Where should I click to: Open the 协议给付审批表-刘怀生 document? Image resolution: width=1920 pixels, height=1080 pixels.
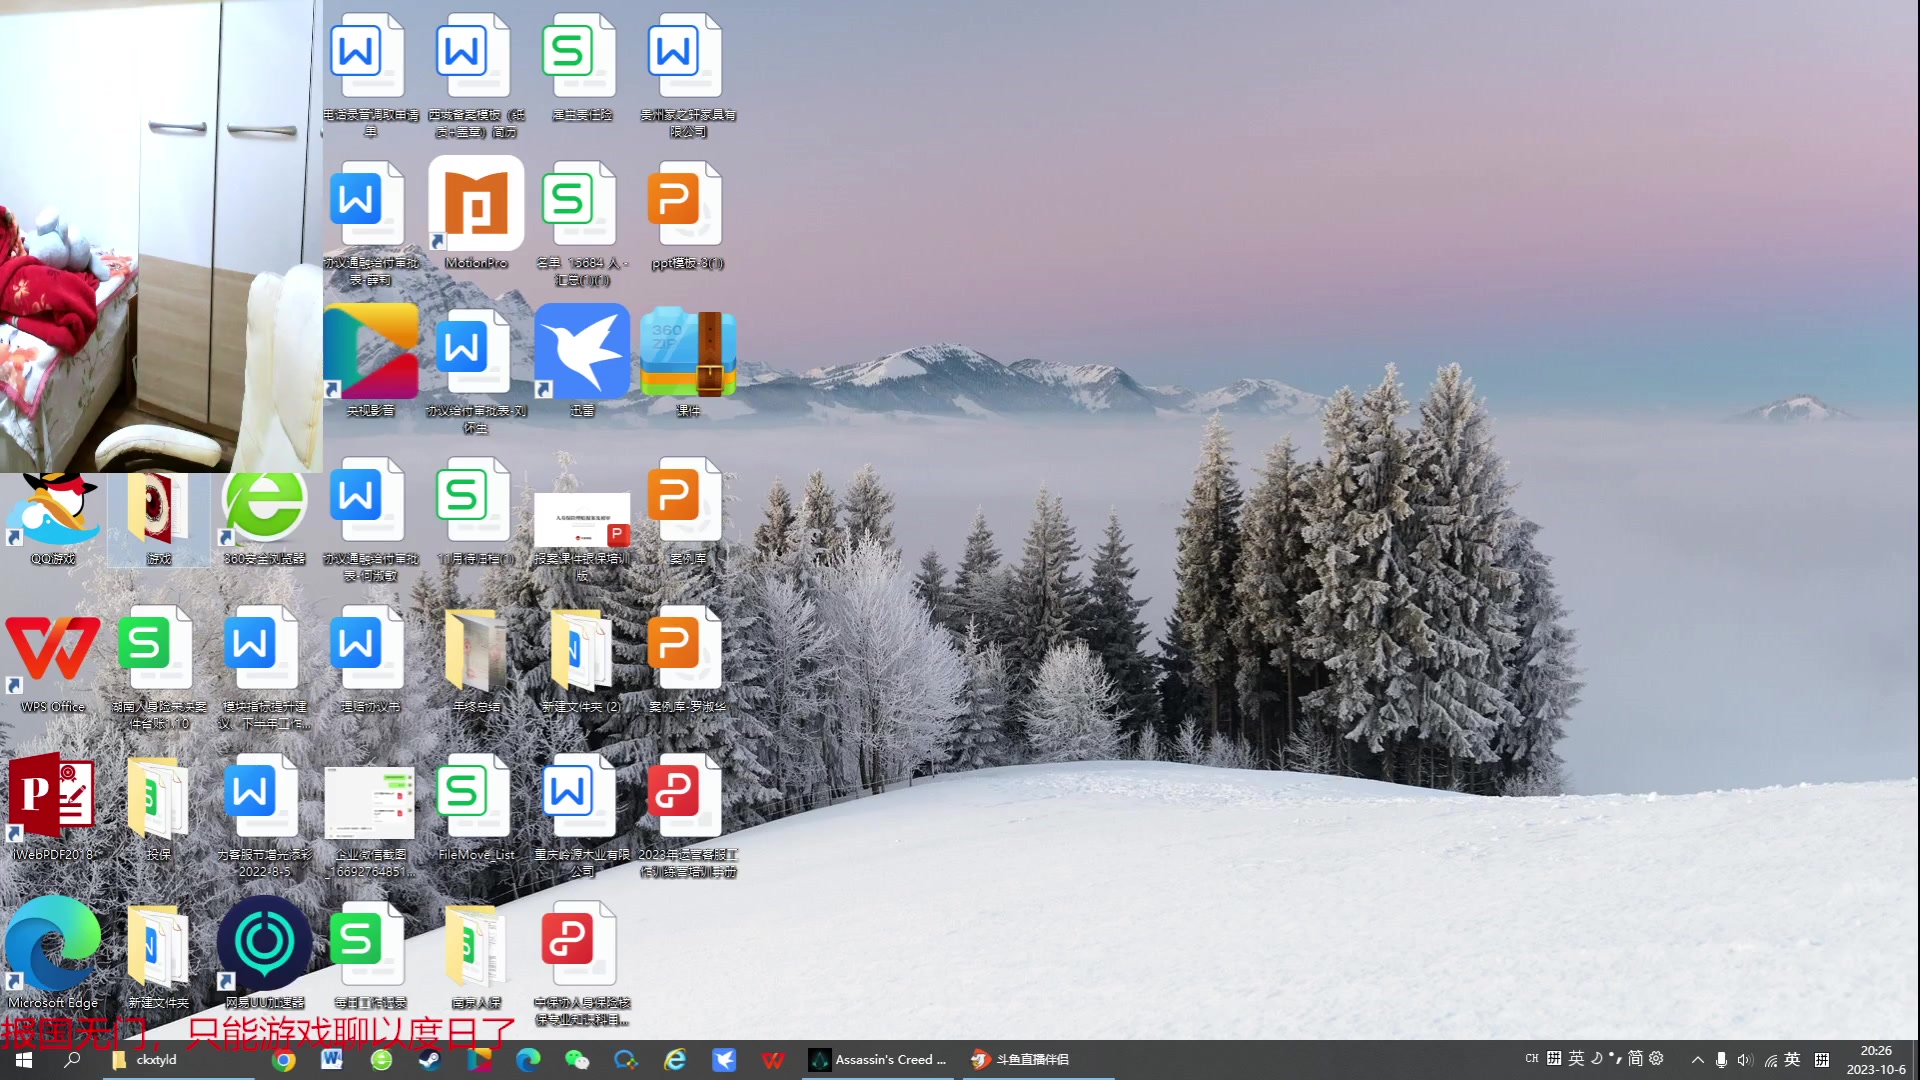(x=476, y=370)
